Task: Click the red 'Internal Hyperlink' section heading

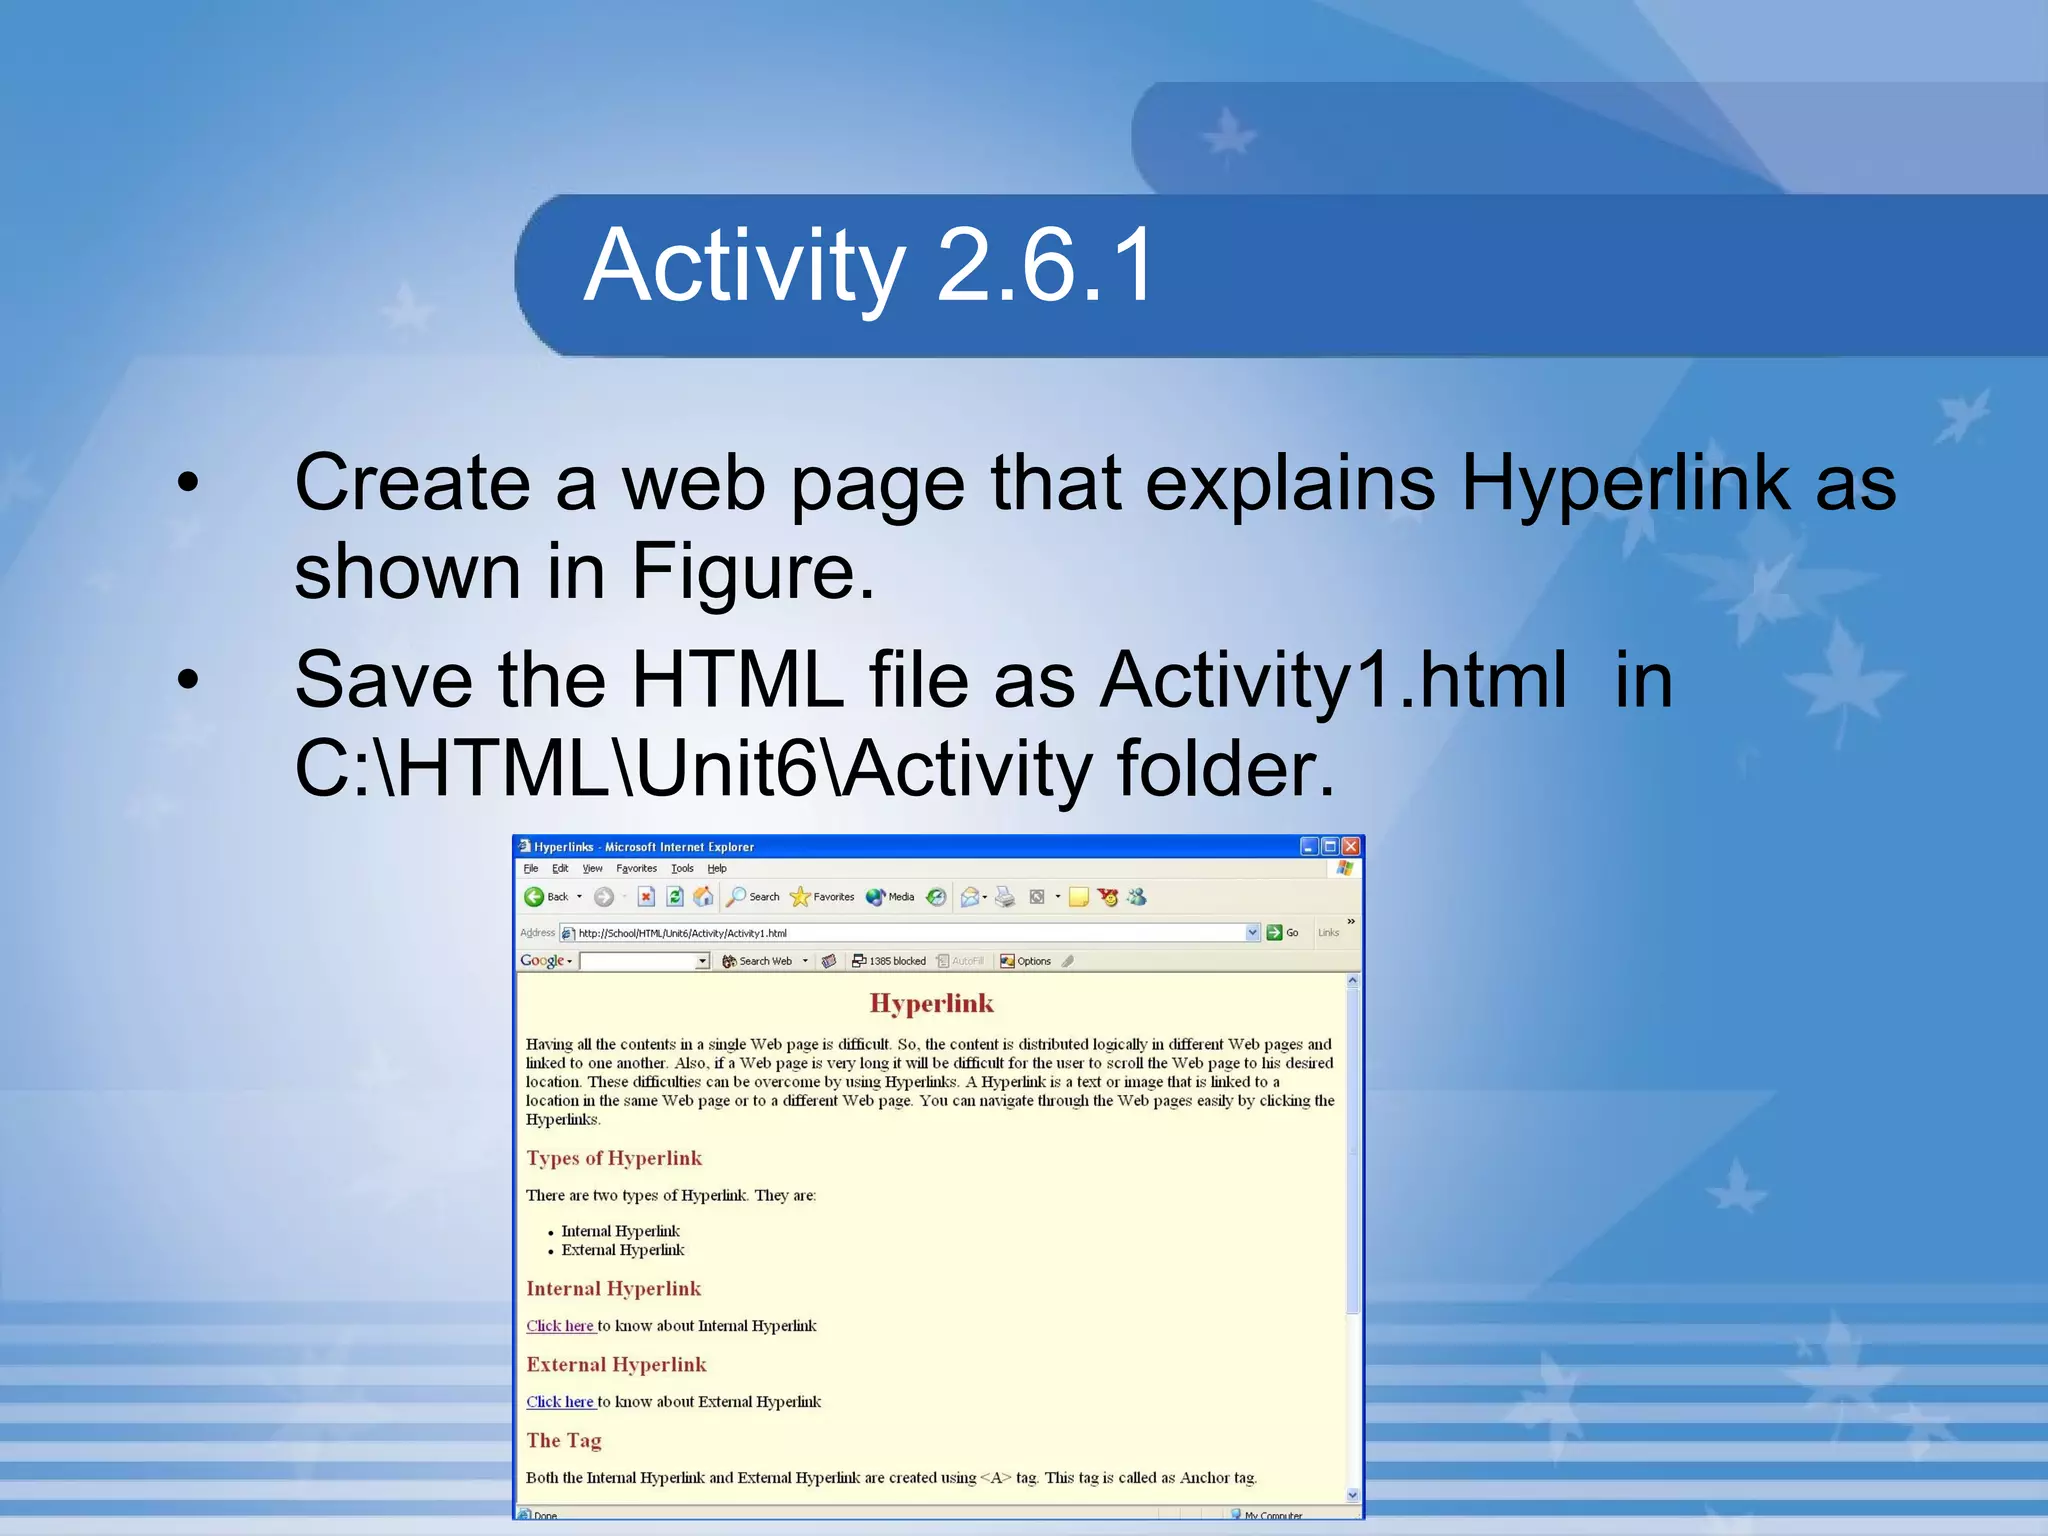Action: click(614, 1289)
